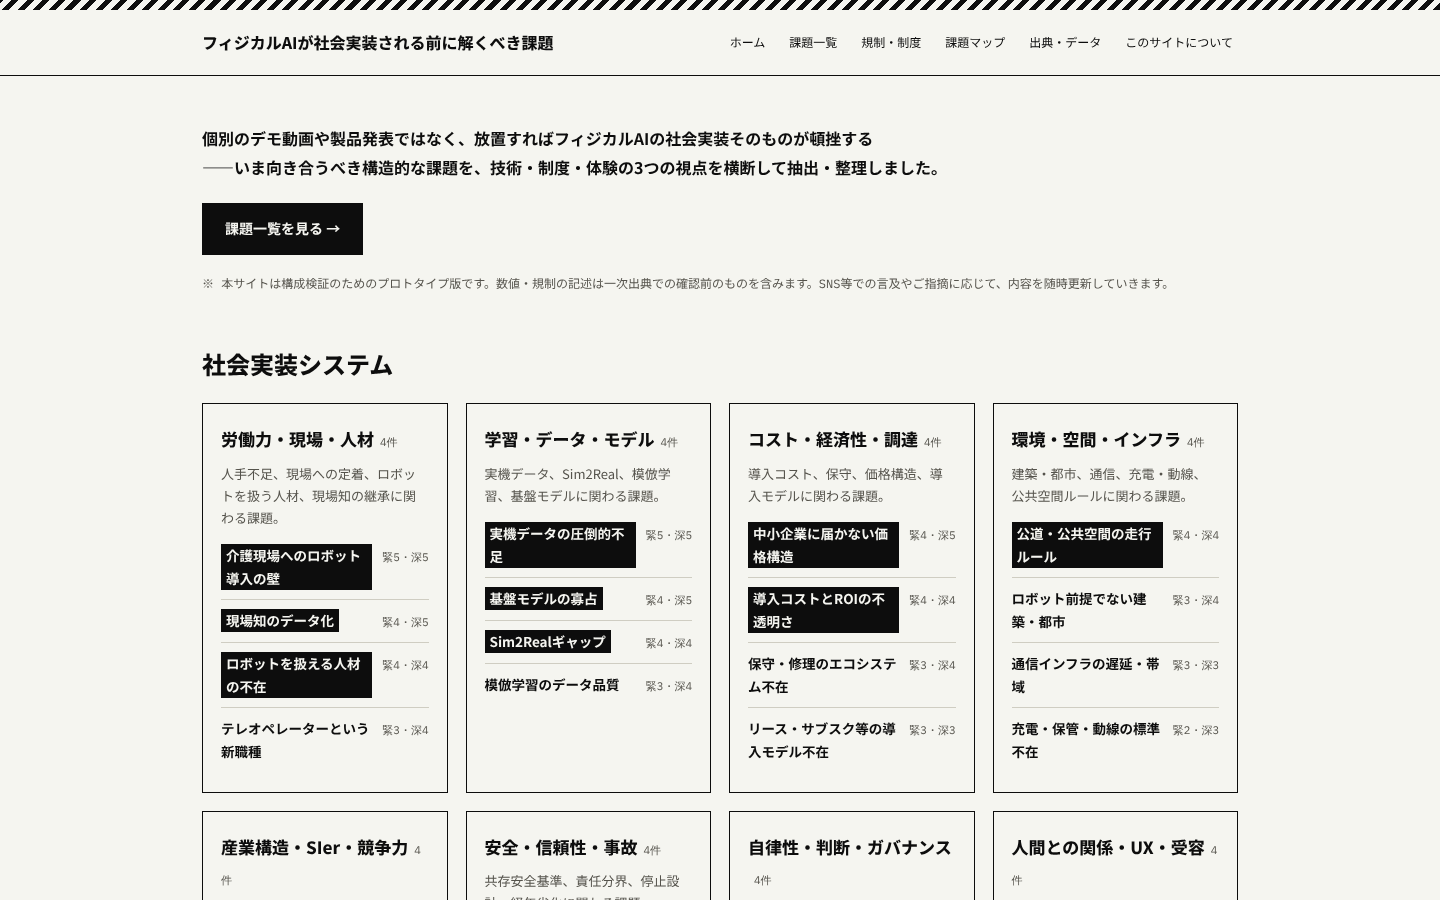1440x900 pixels.
Task: Click the 緊5・深5 score beside 実機データの圧倒的不足
Action: (669, 535)
